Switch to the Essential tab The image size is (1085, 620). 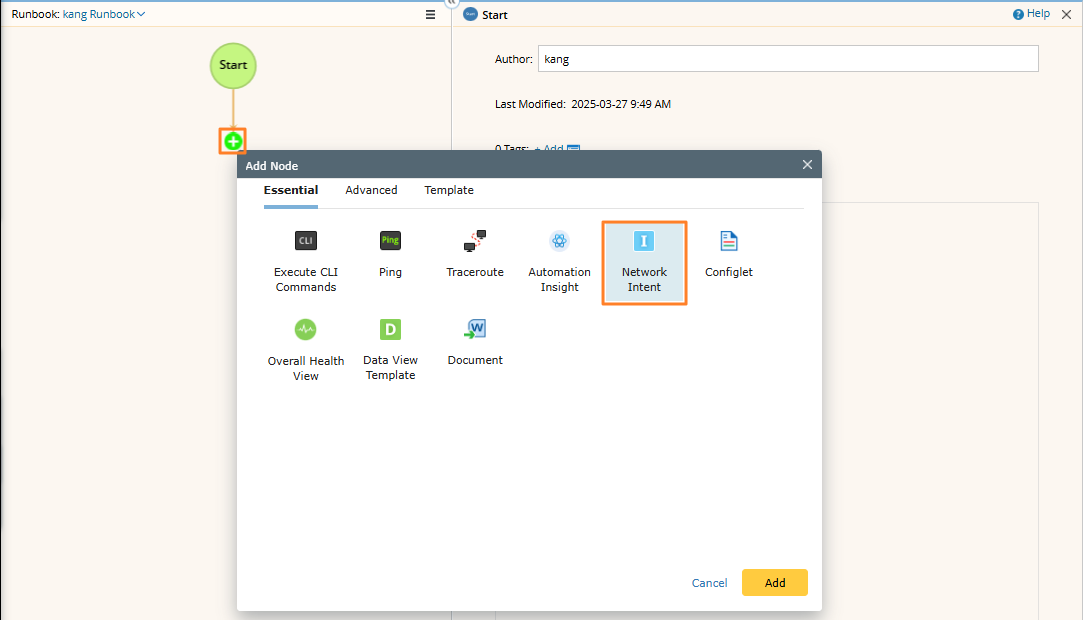[291, 190]
